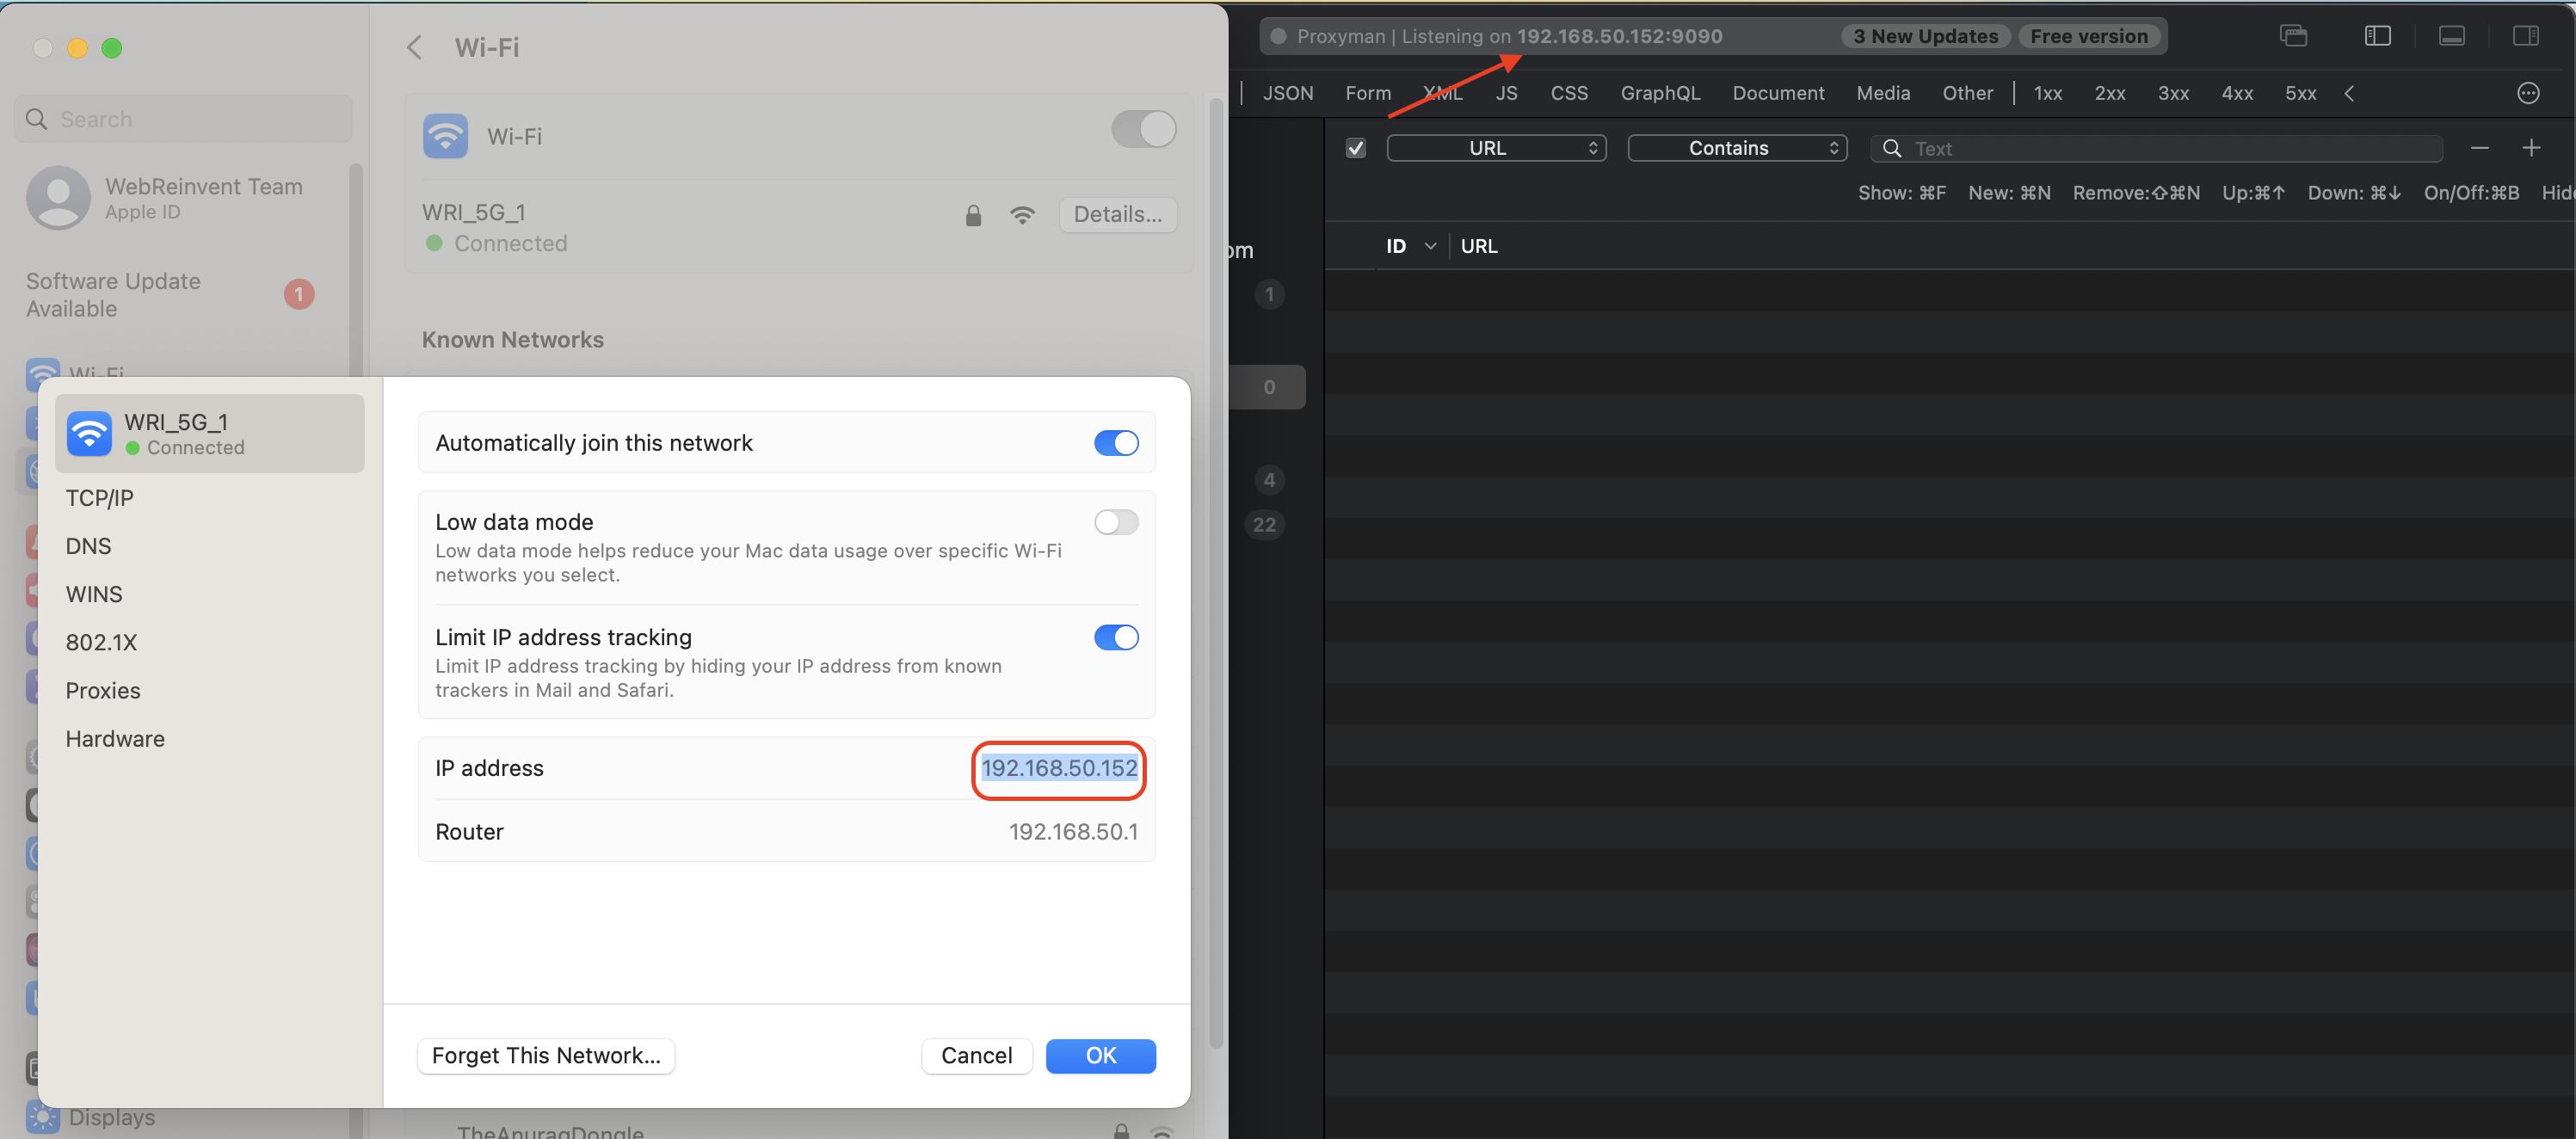2576x1139 pixels.
Task: Disable Limit IP address tracking switch
Action: pyautogui.click(x=1115, y=637)
